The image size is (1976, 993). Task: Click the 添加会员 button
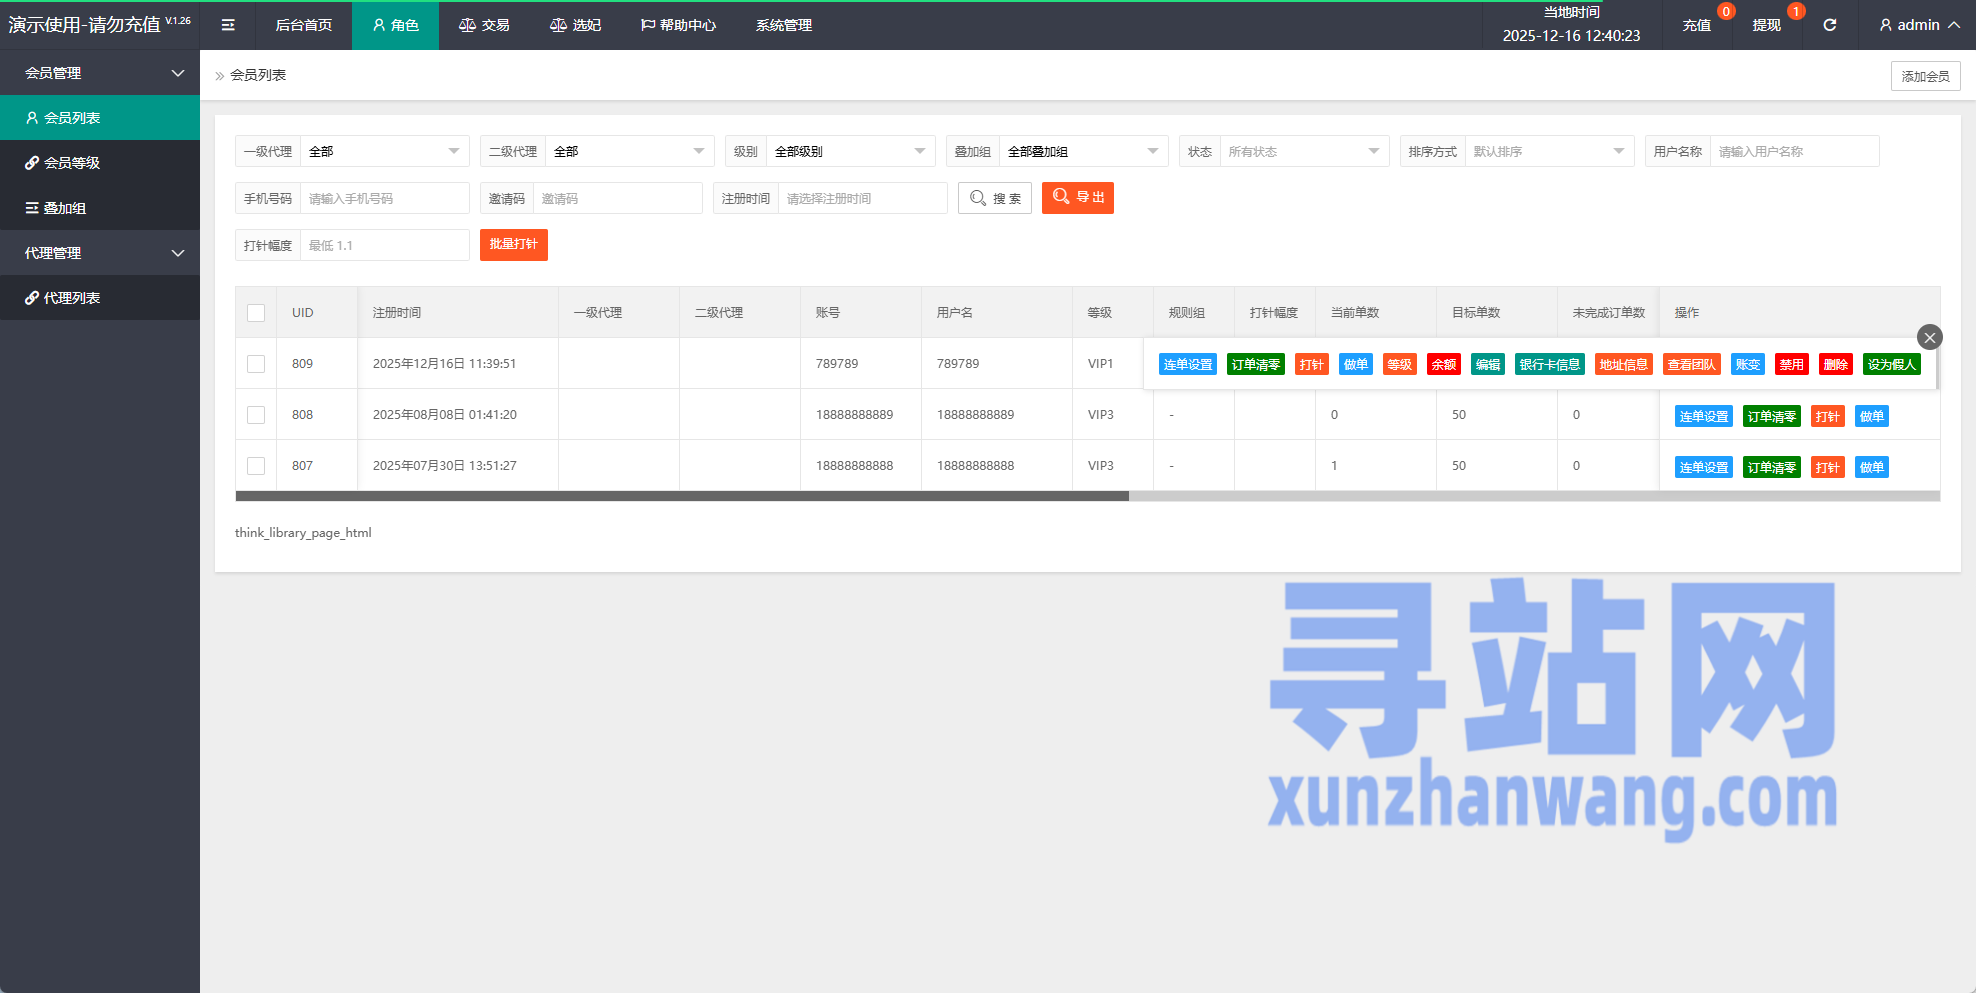pos(1925,76)
